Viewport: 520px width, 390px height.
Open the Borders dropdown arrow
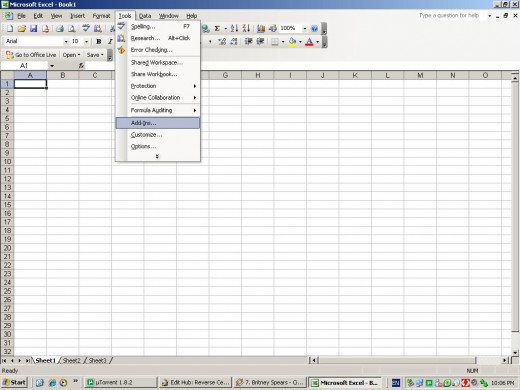(283, 42)
